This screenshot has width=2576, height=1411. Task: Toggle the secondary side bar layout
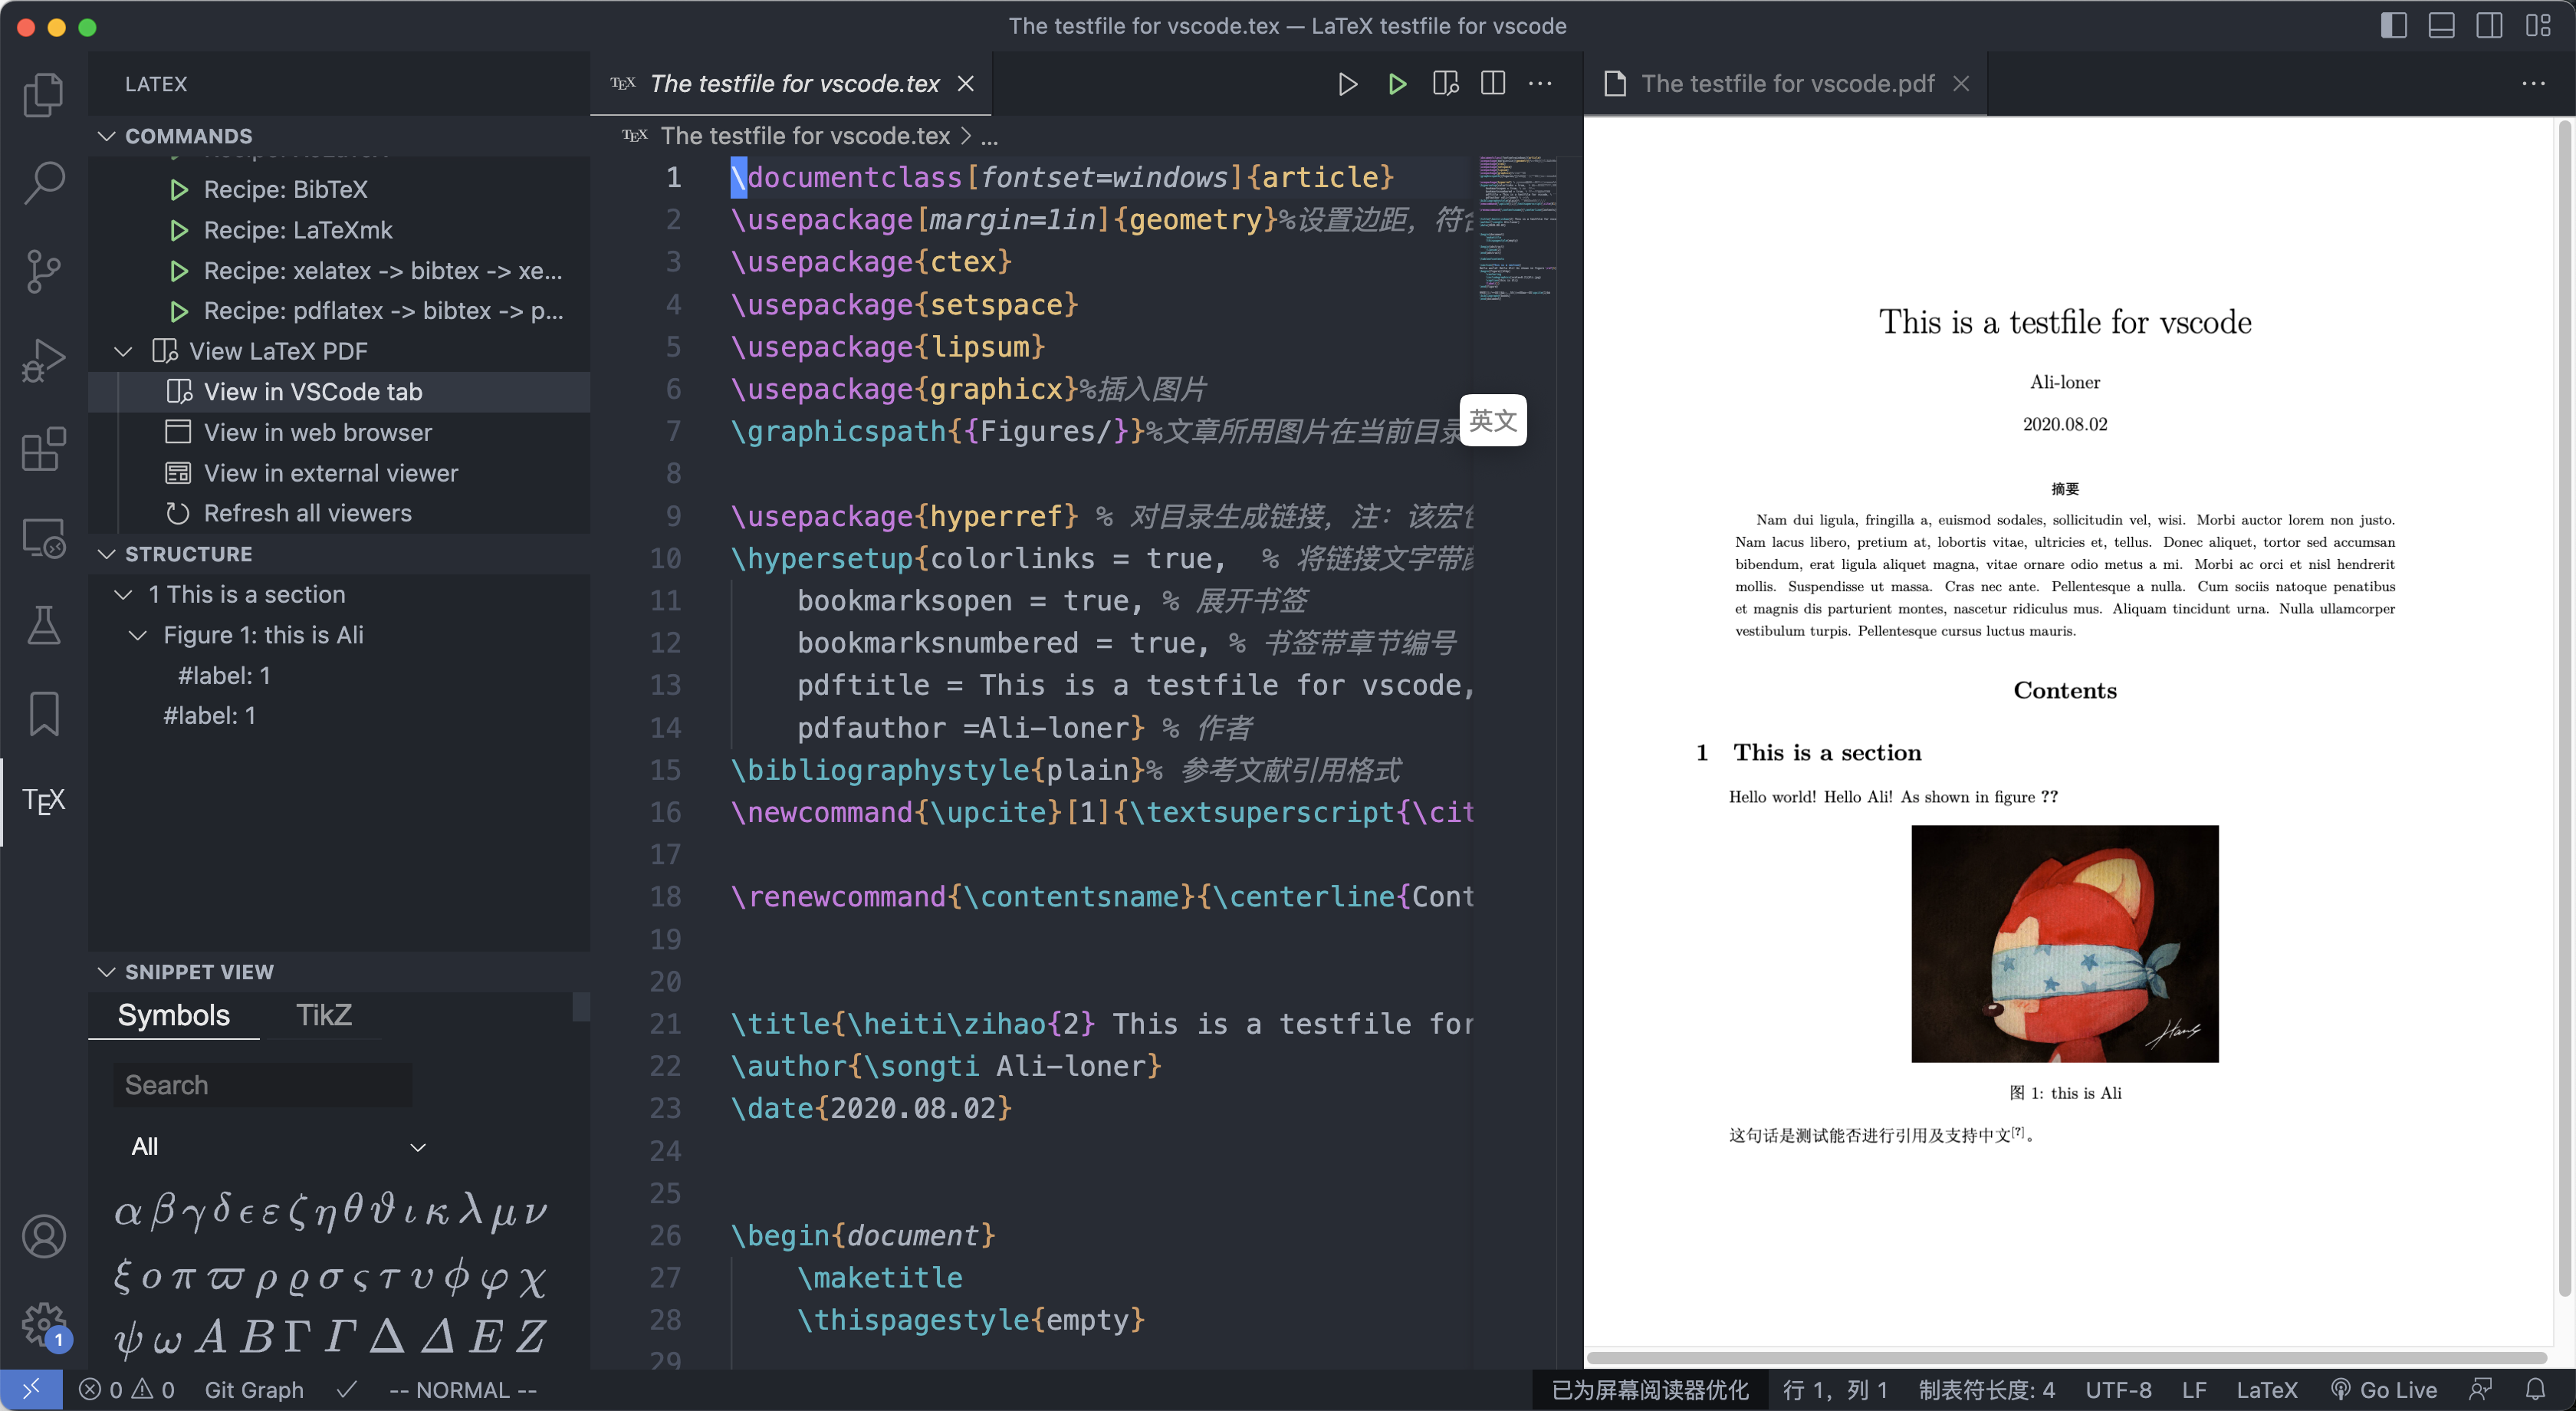point(2489,26)
